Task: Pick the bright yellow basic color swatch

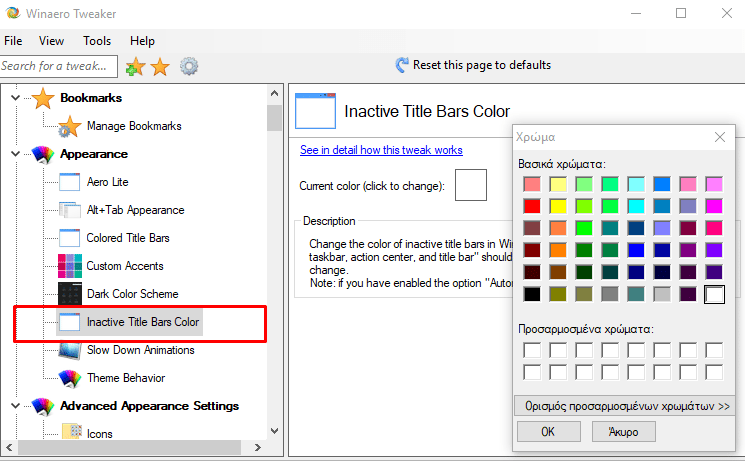Action: (x=558, y=206)
